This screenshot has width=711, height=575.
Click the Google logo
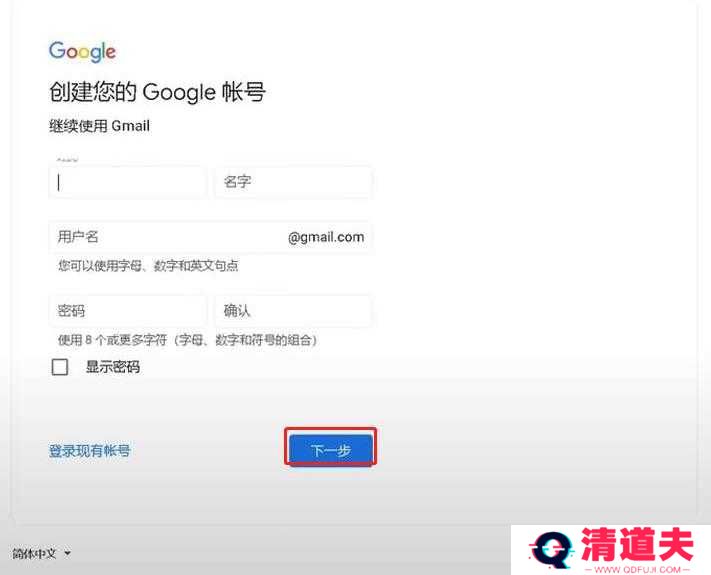pos(82,52)
